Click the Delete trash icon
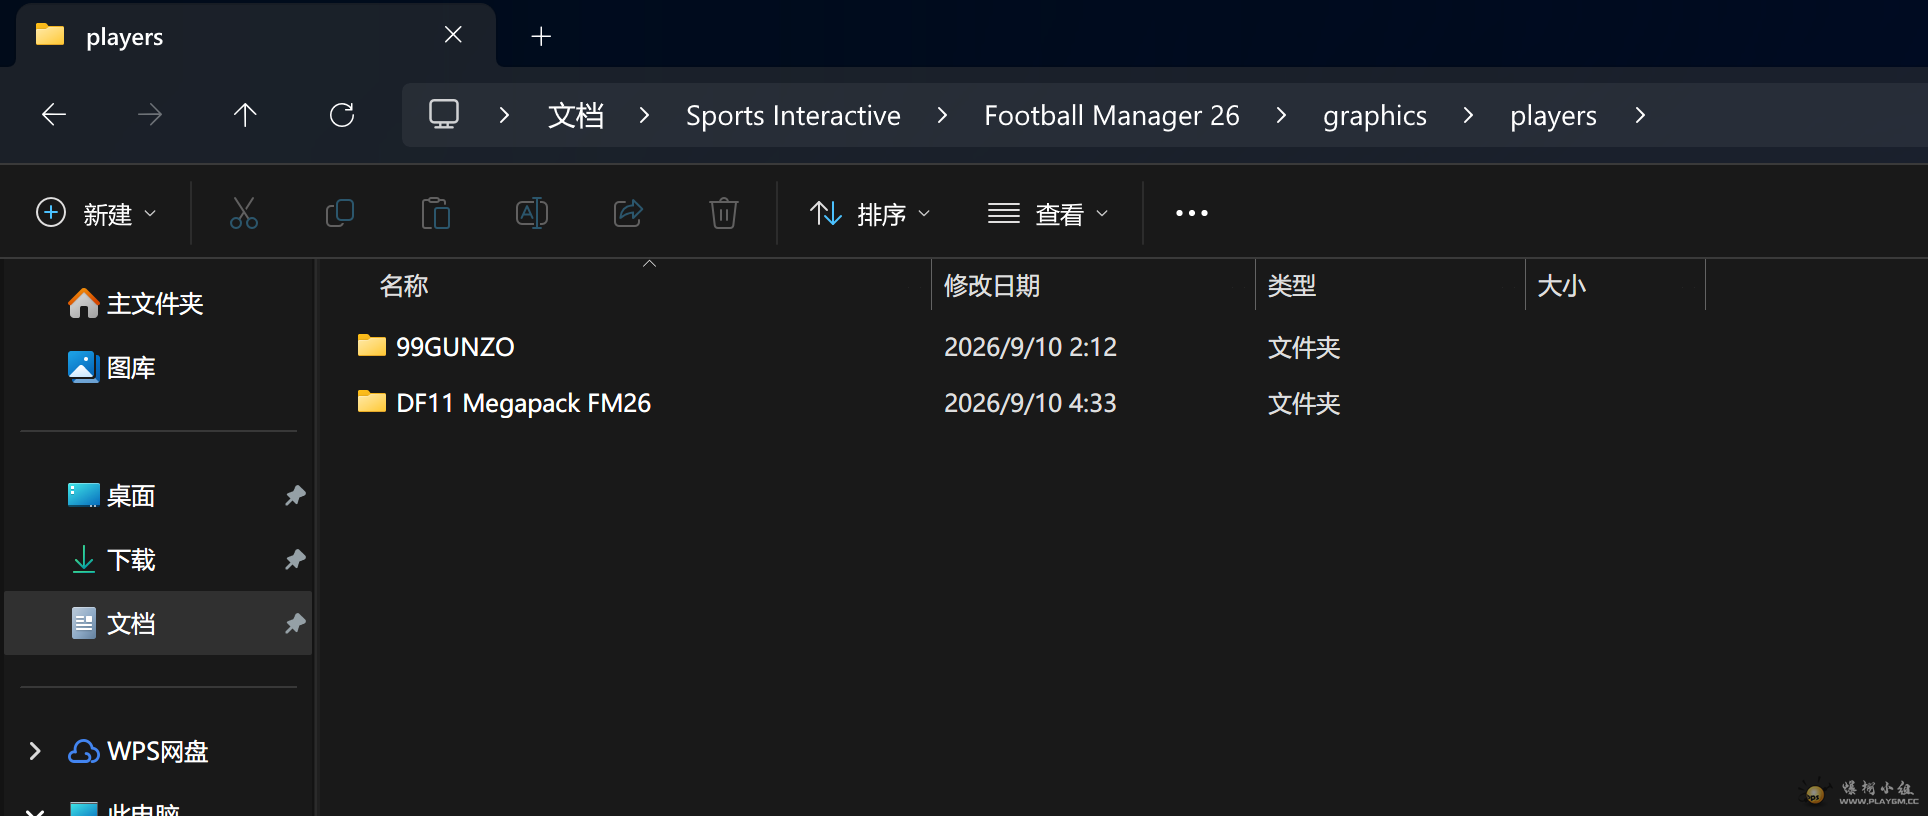The width and height of the screenshot is (1928, 816). [724, 213]
